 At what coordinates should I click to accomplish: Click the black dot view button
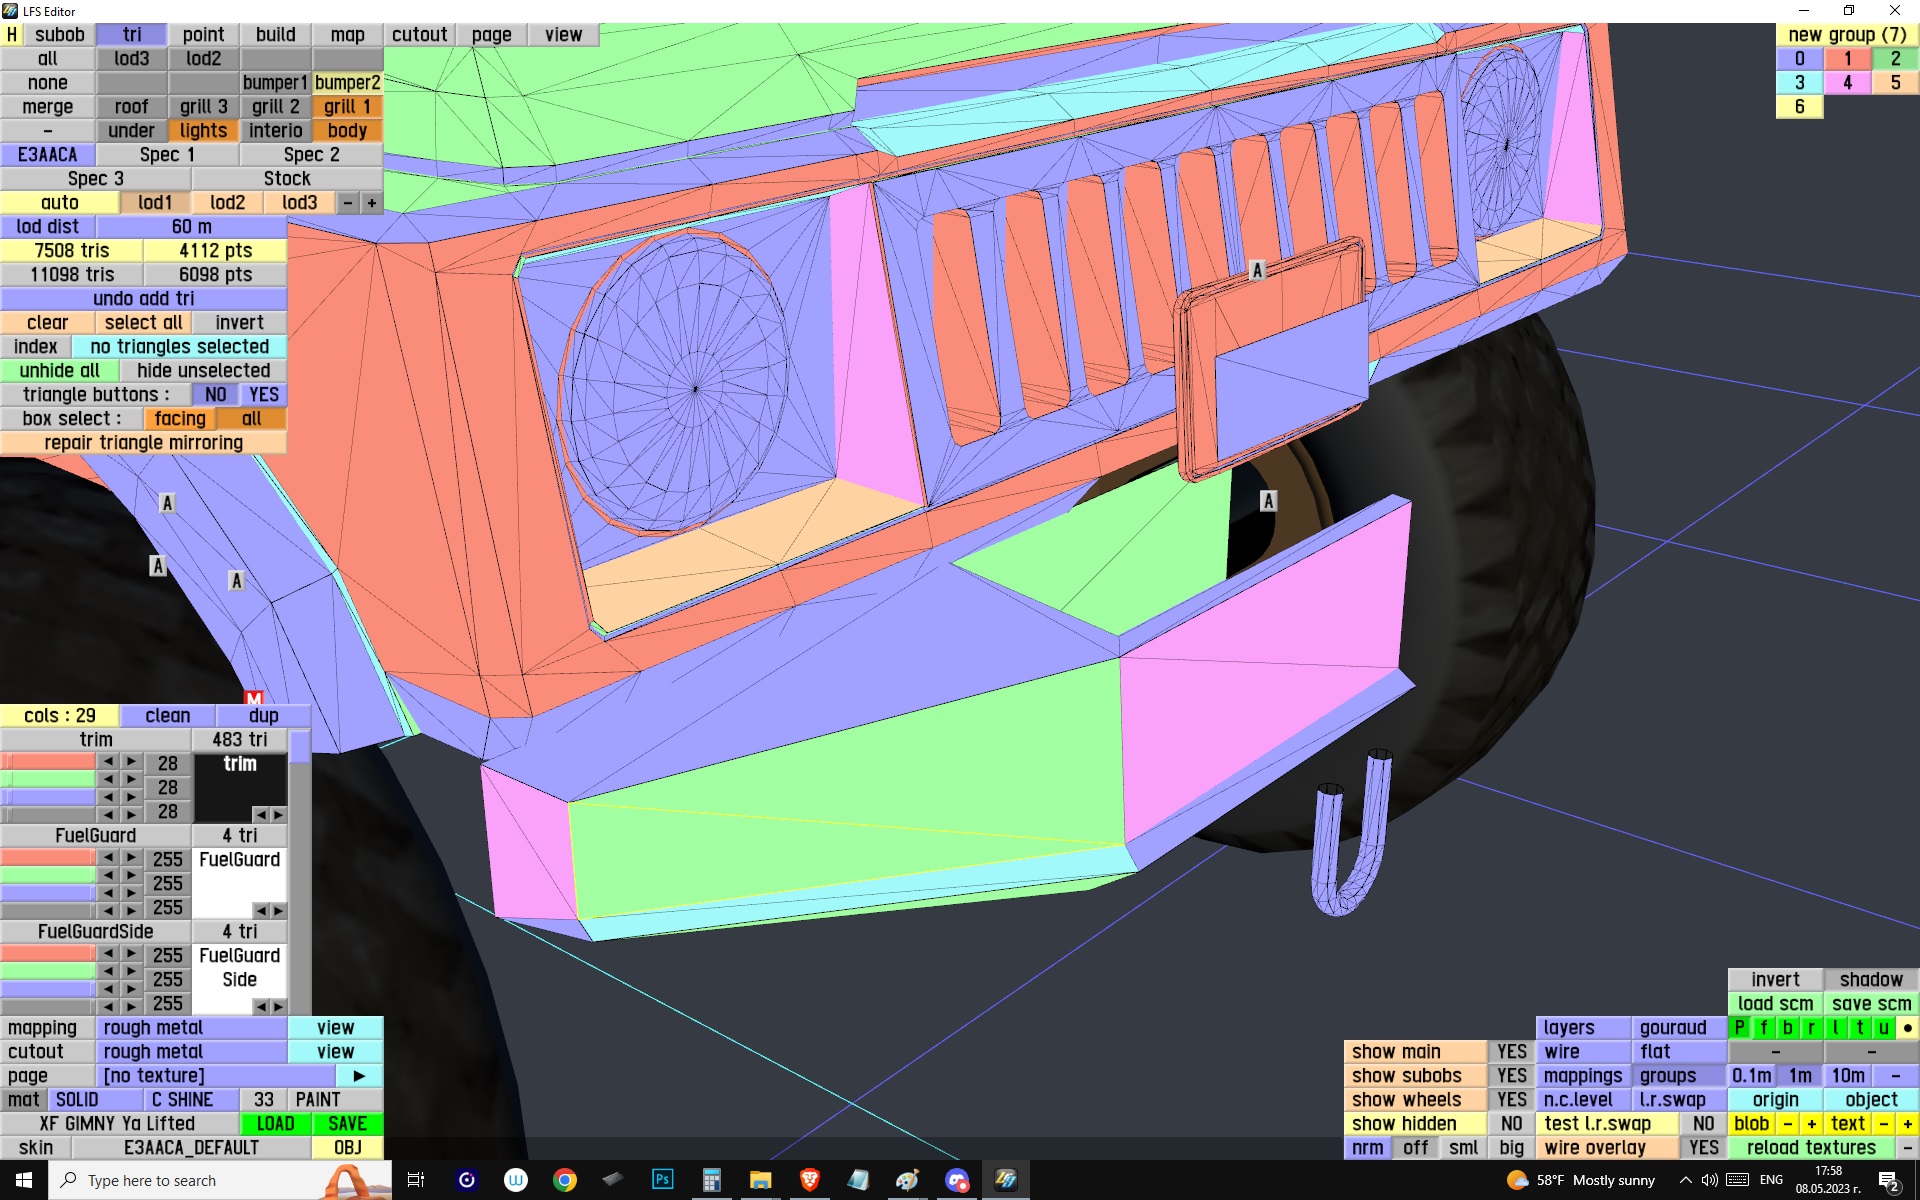click(1907, 1027)
